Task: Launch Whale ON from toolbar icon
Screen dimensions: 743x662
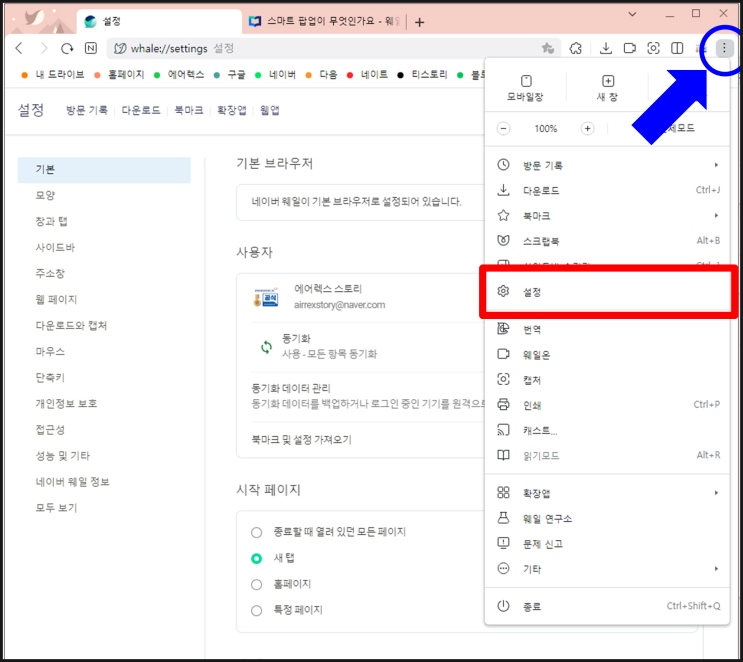Action: coord(629,48)
